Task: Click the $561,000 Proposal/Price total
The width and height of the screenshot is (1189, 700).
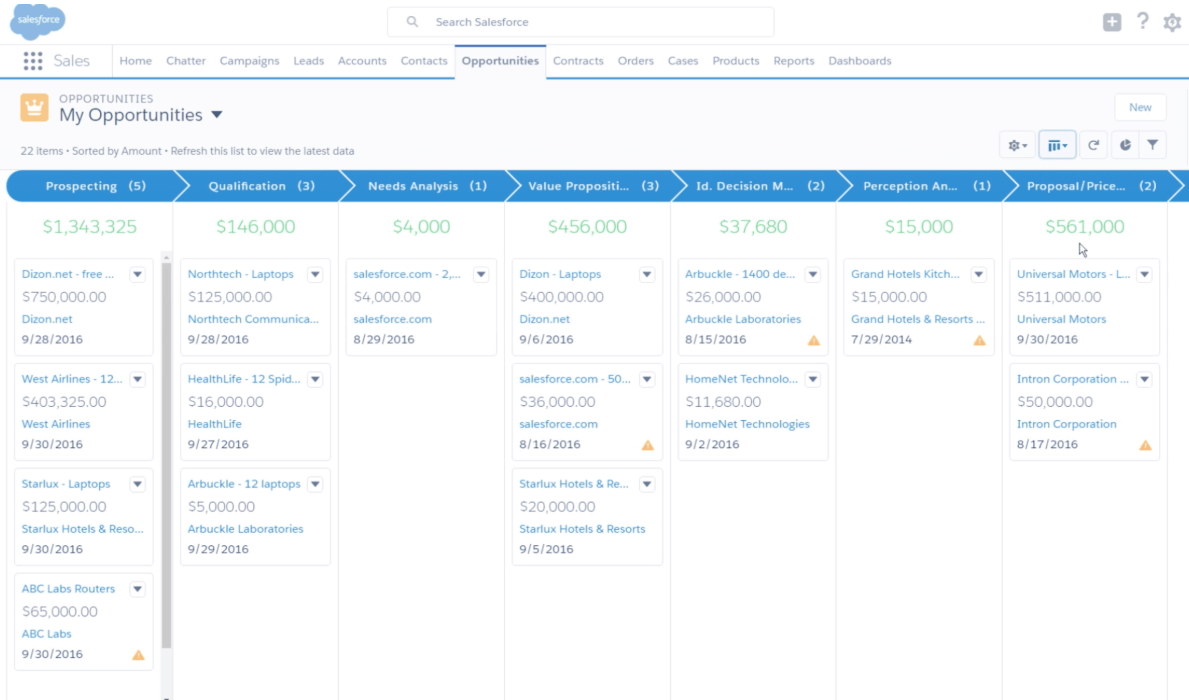Action: pos(1084,227)
